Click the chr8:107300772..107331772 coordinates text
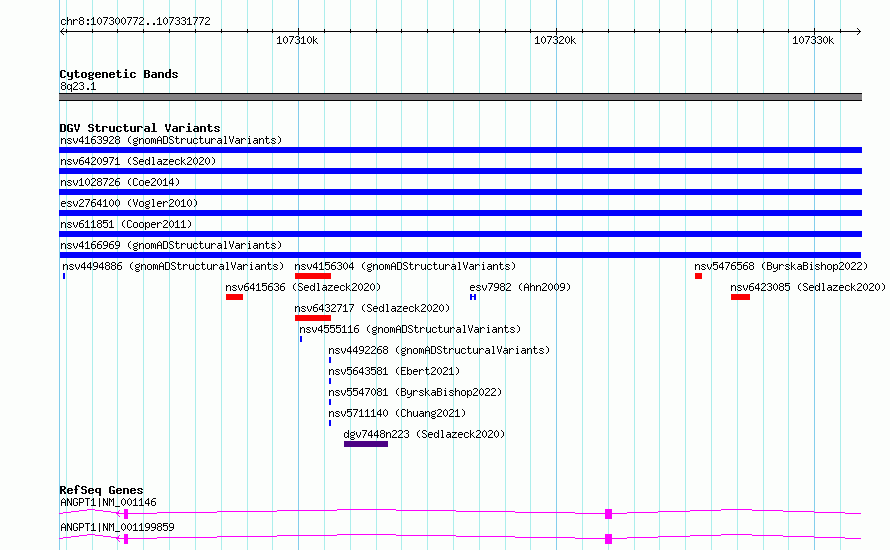 pos(135,21)
